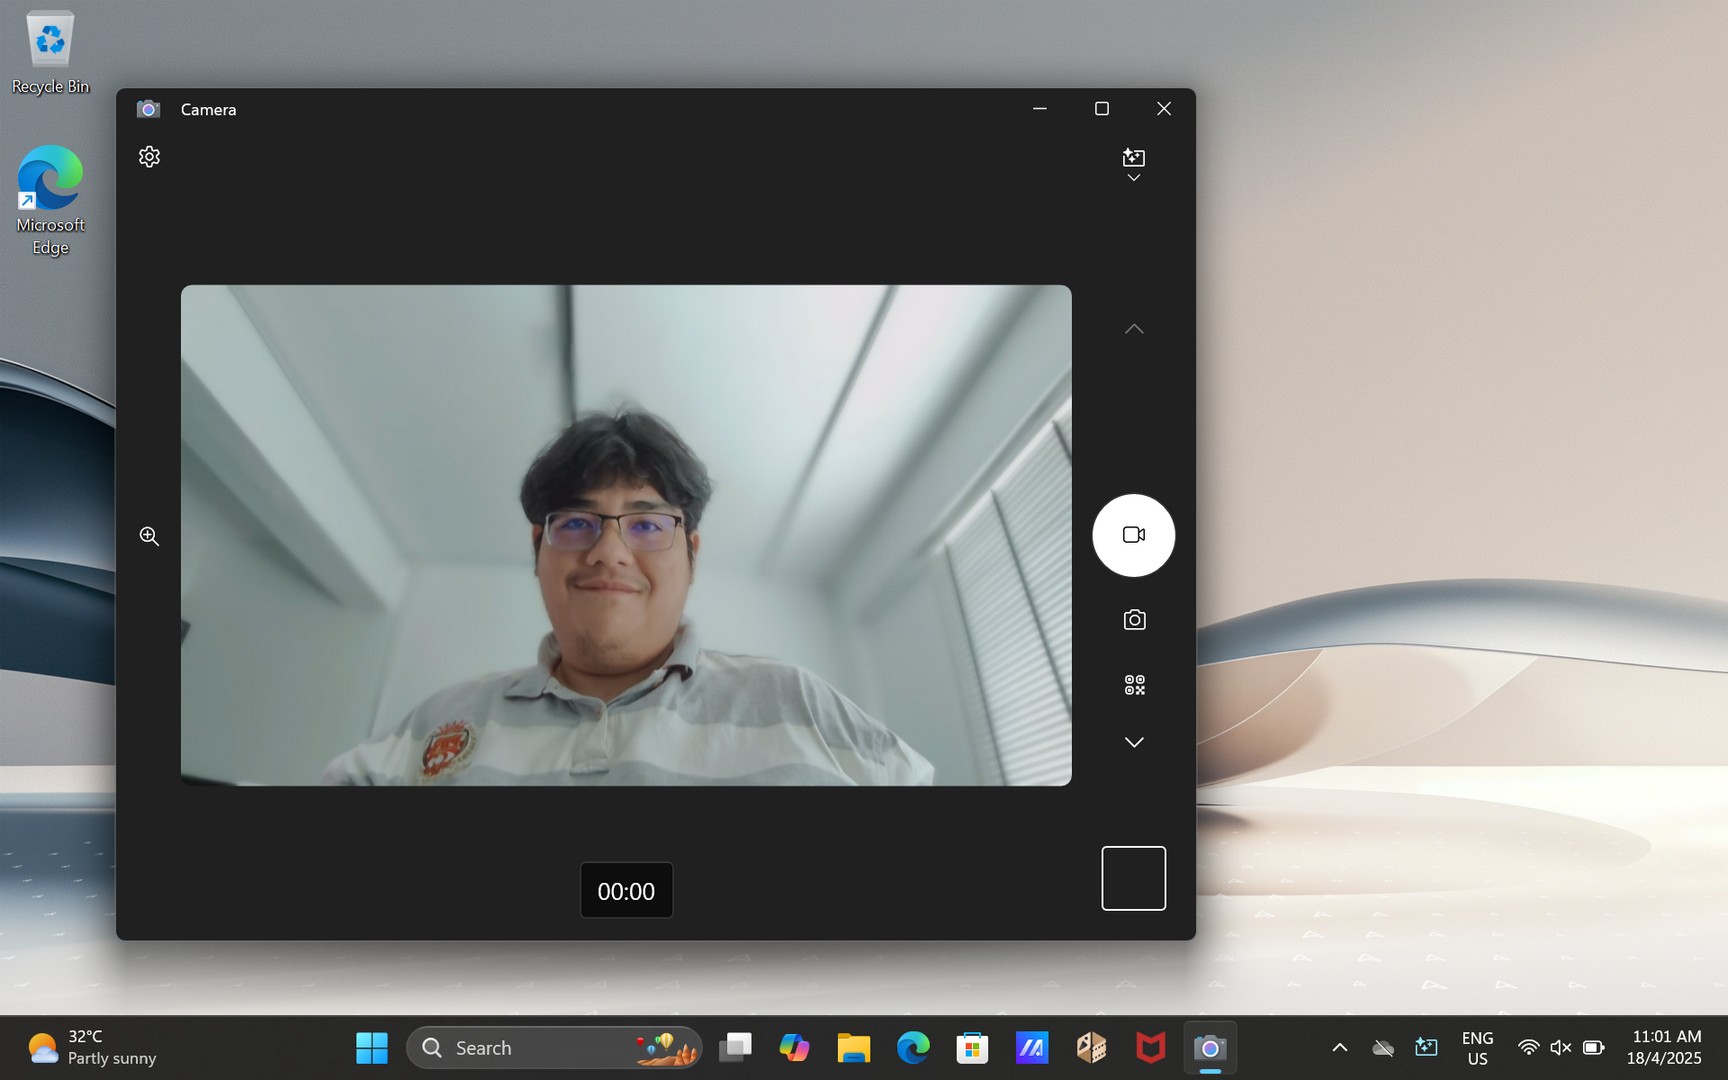The image size is (1728, 1080).
Task: Click the battery status tray icon
Action: pos(1594,1048)
